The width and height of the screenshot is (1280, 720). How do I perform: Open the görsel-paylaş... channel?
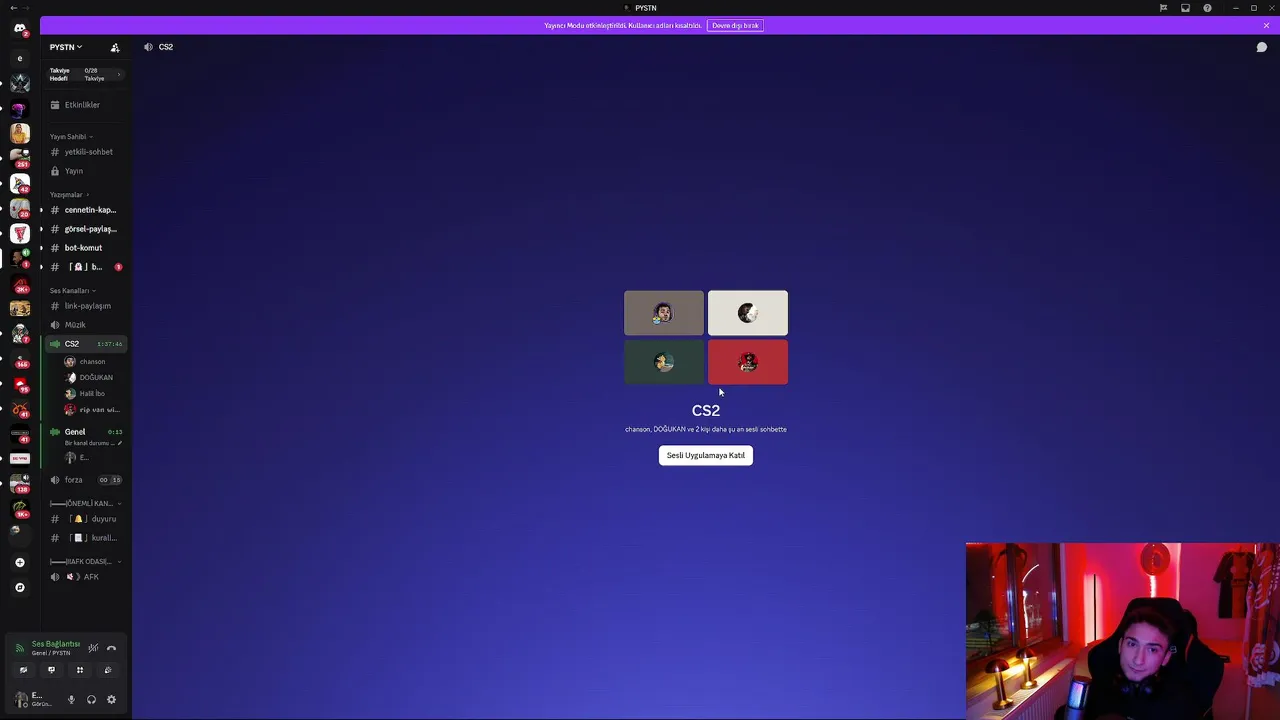(86, 229)
